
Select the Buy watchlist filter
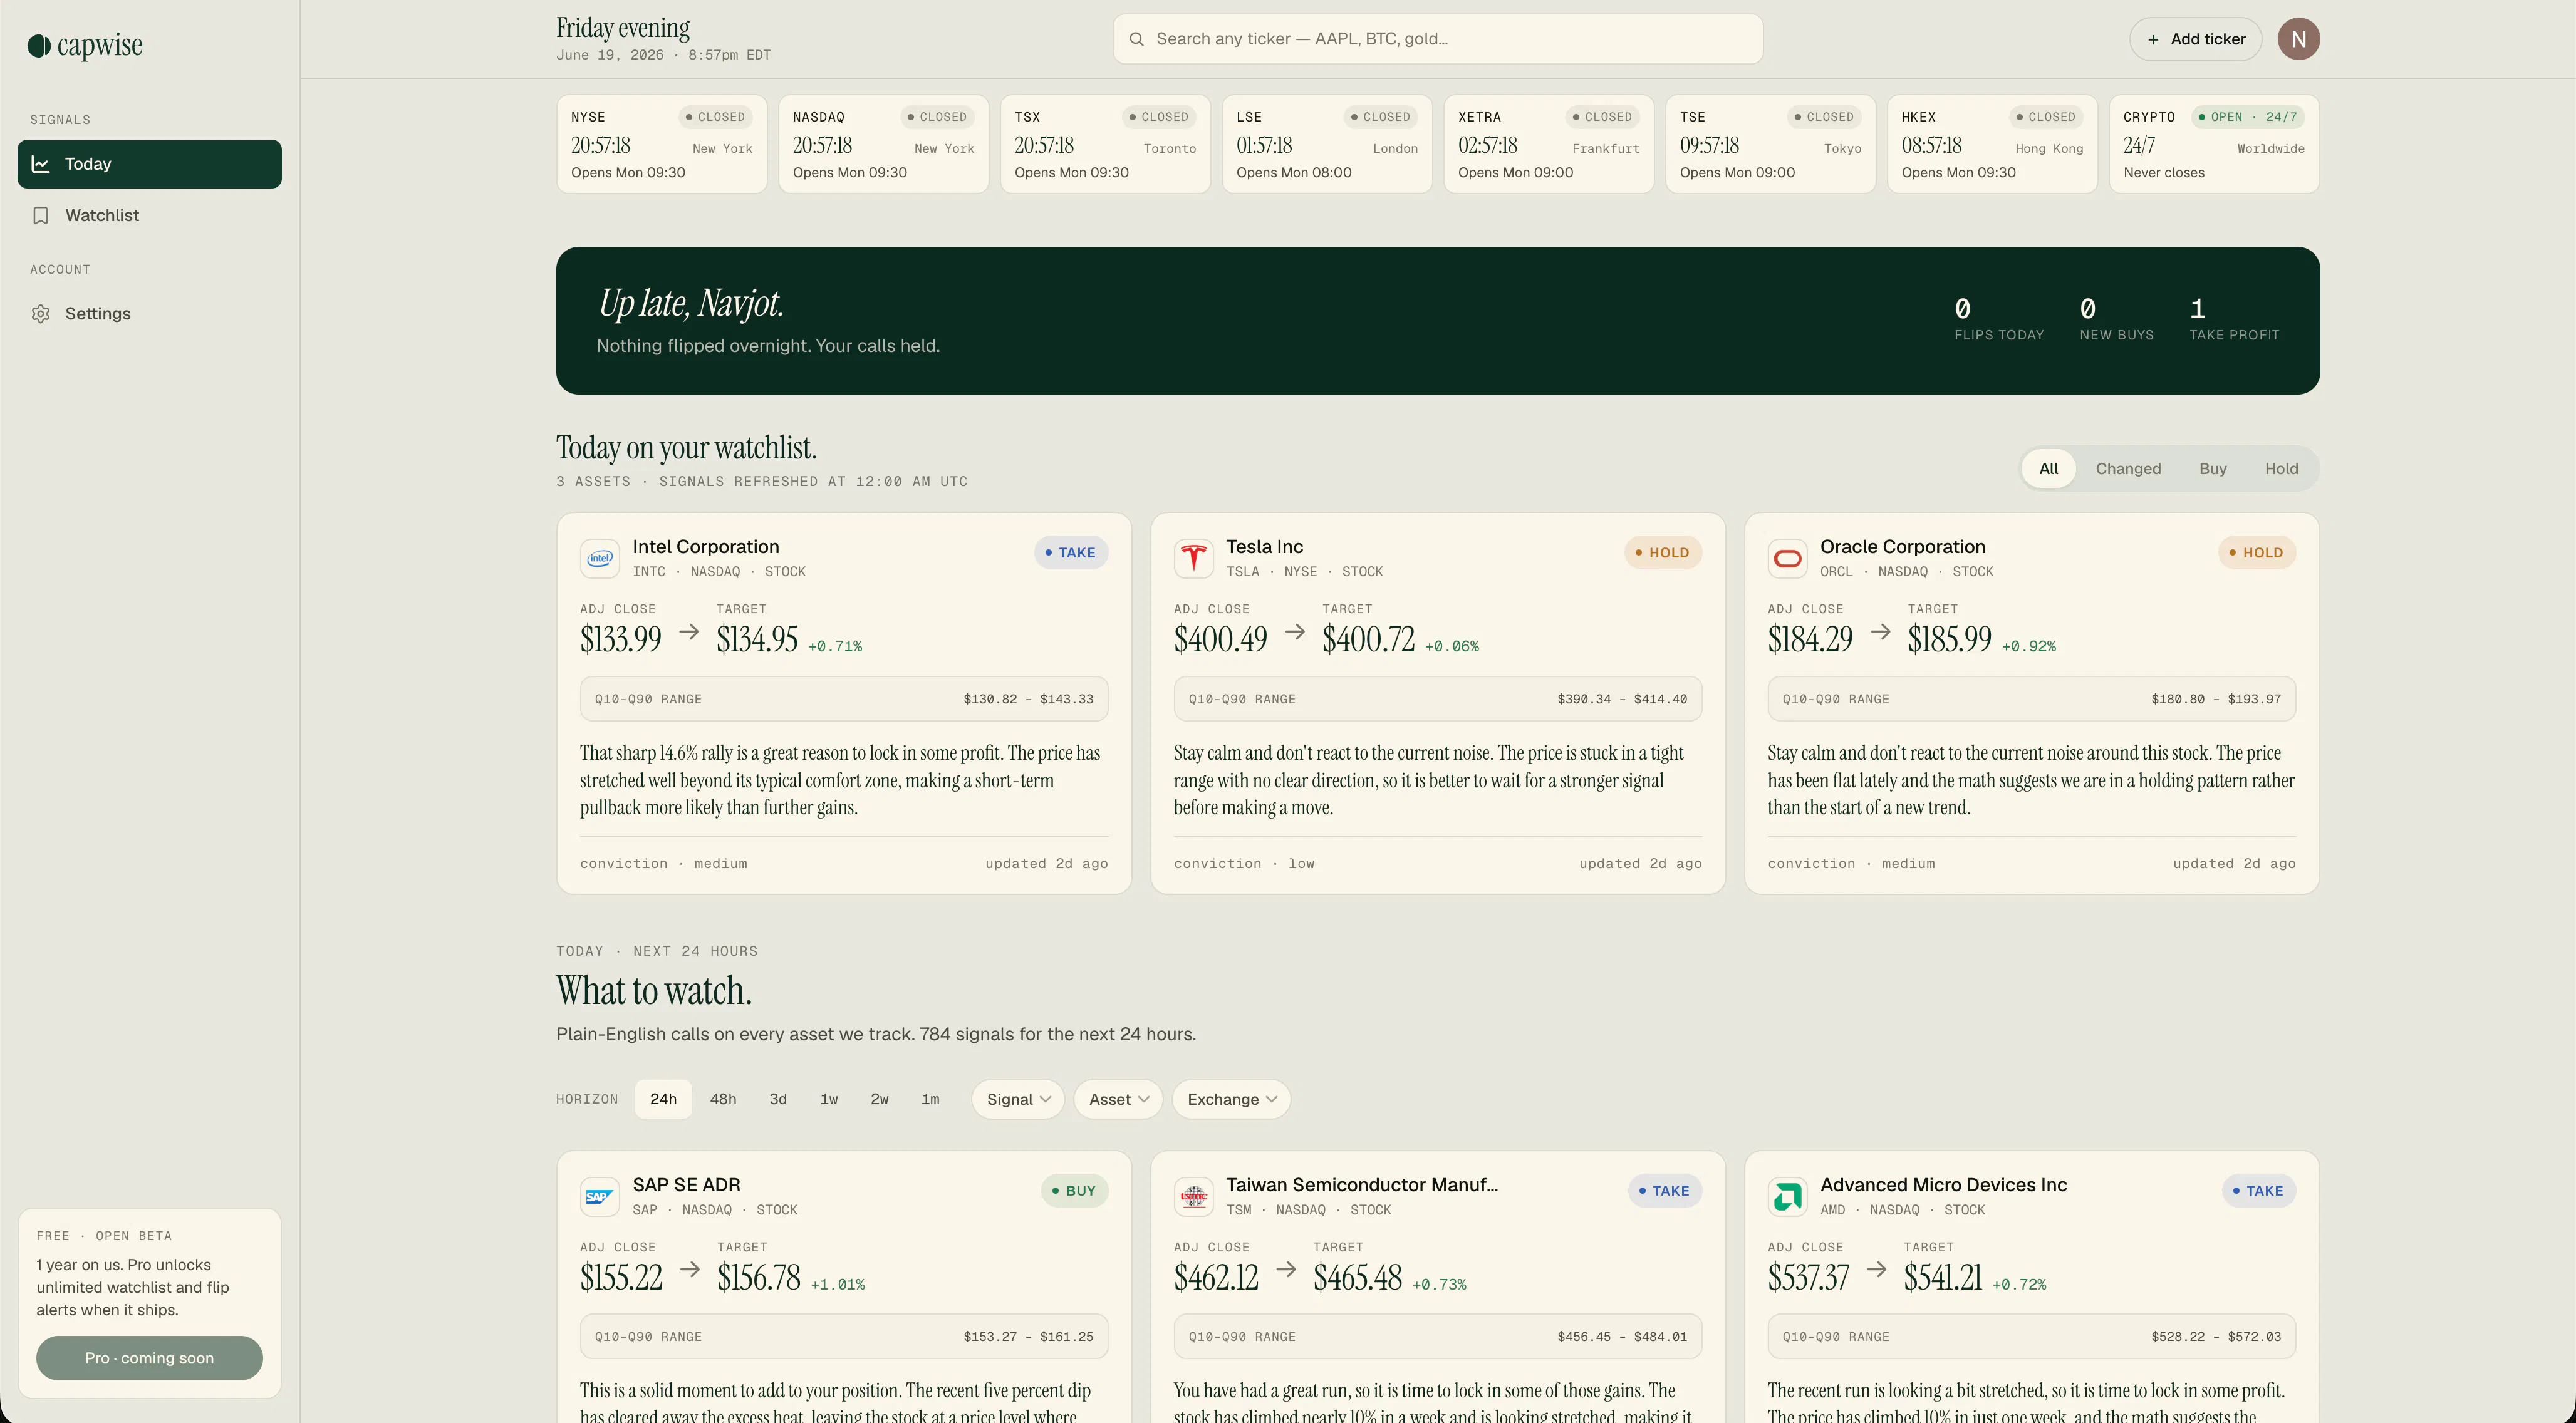click(x=2212, y=469)
